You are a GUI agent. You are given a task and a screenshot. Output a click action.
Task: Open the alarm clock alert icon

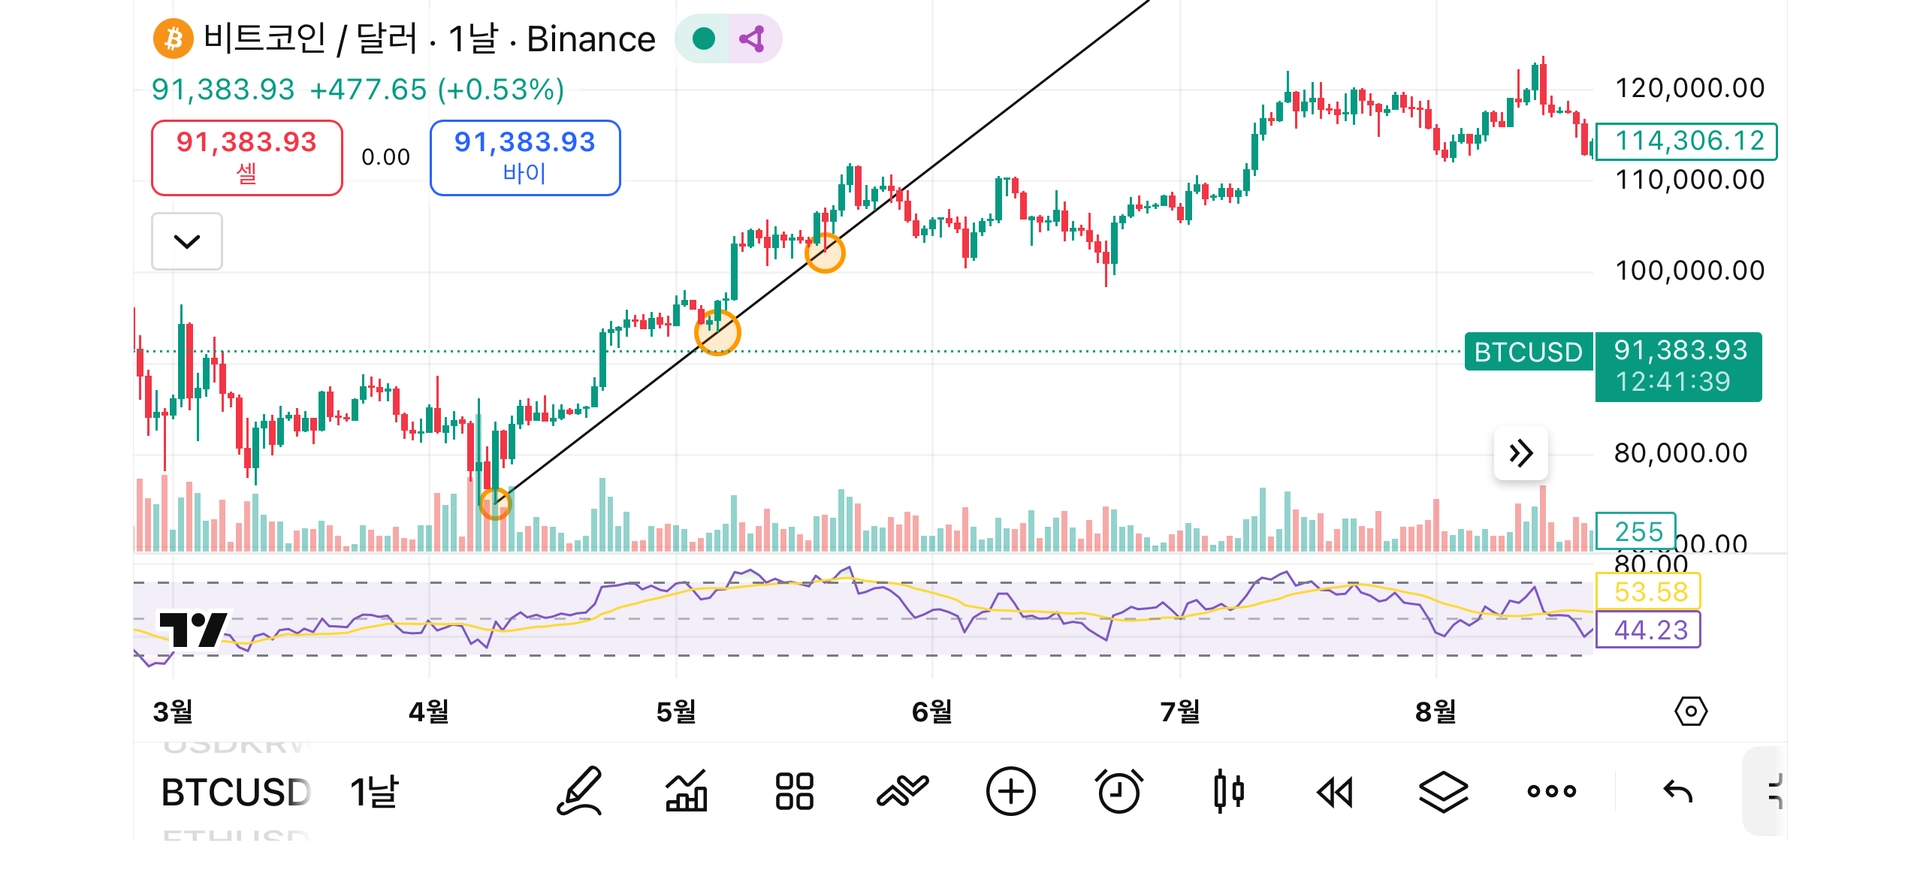click(1119, 792)
